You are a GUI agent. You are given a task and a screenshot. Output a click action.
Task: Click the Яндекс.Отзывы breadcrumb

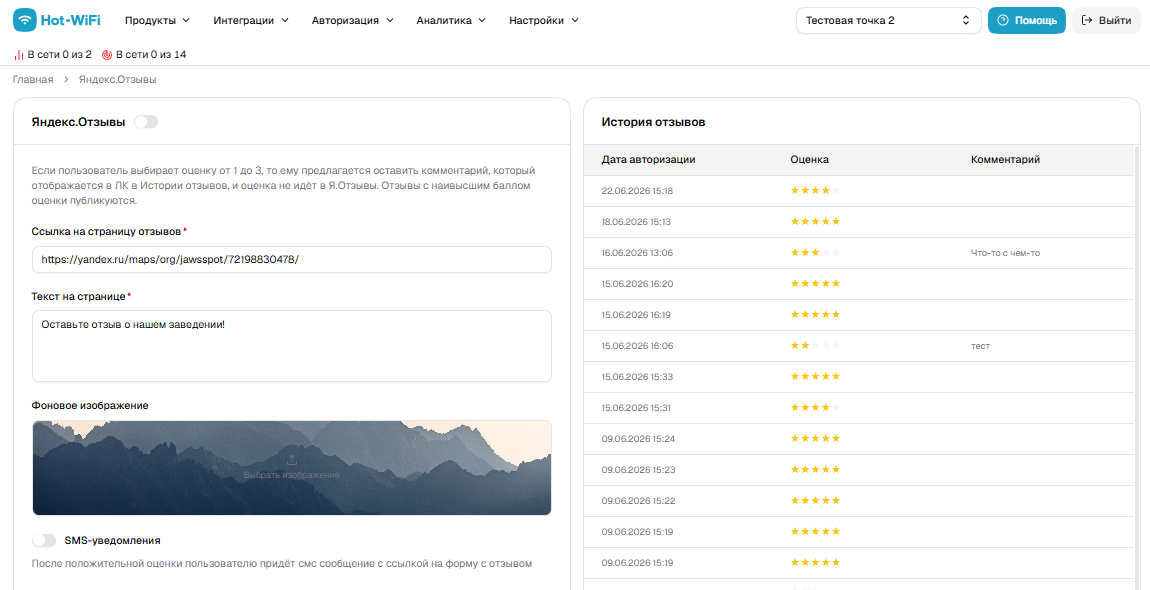pos(117,79)
